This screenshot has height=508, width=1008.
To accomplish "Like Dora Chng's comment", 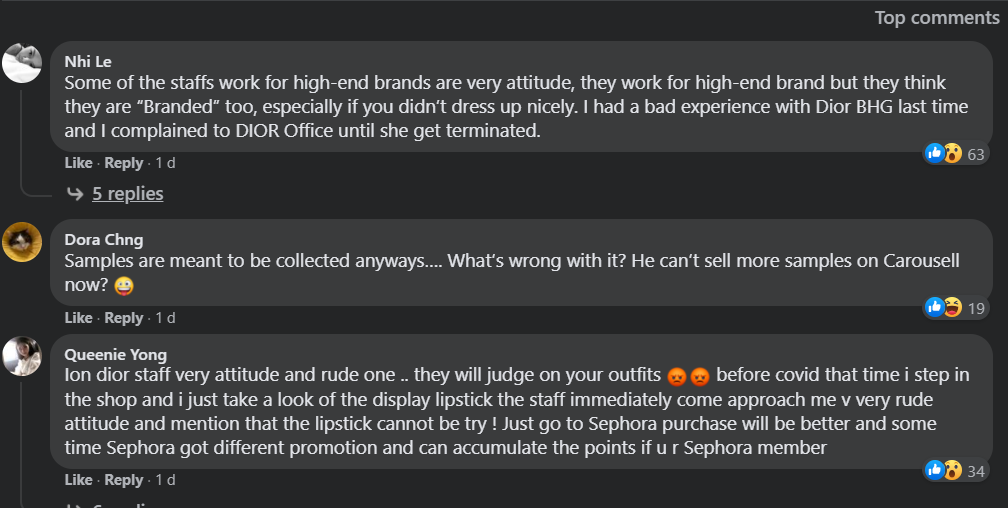I will [x=78, y=318].
